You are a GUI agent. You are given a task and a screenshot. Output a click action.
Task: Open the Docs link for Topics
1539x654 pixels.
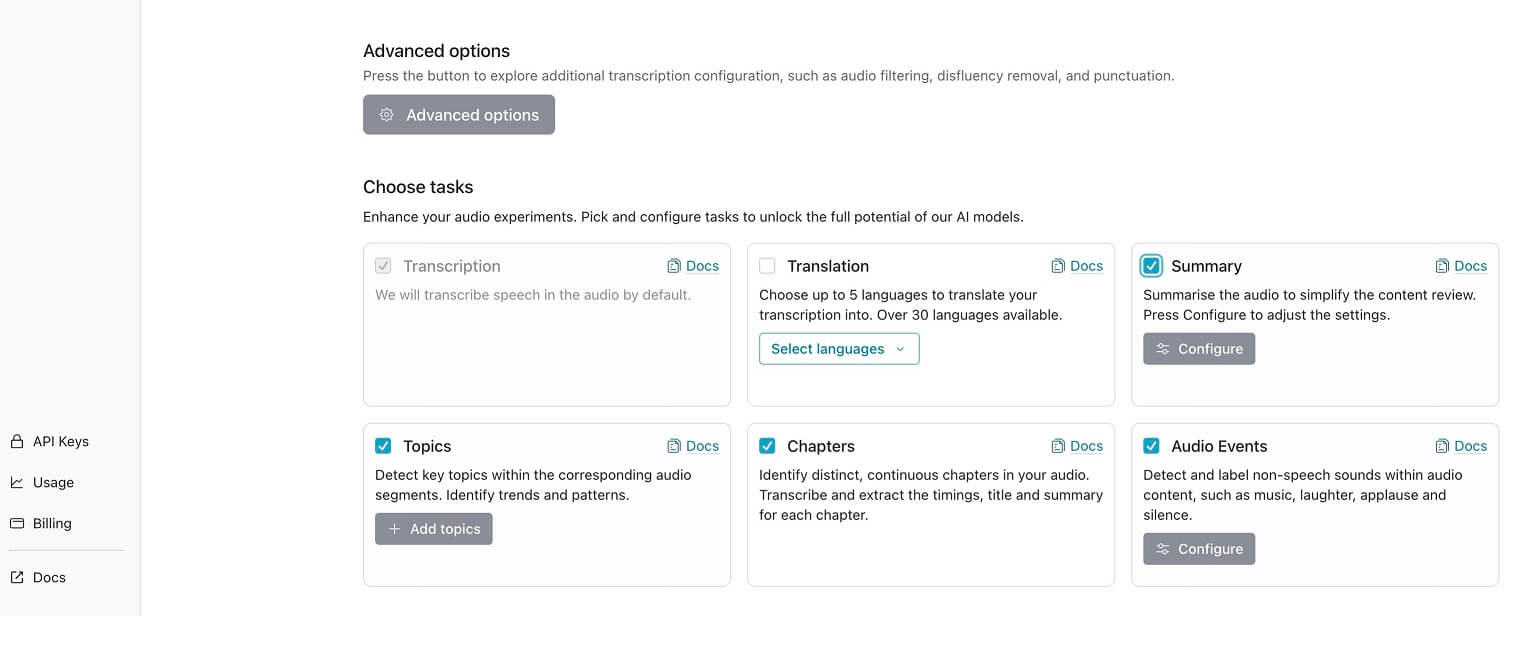[x=703, y=445]
